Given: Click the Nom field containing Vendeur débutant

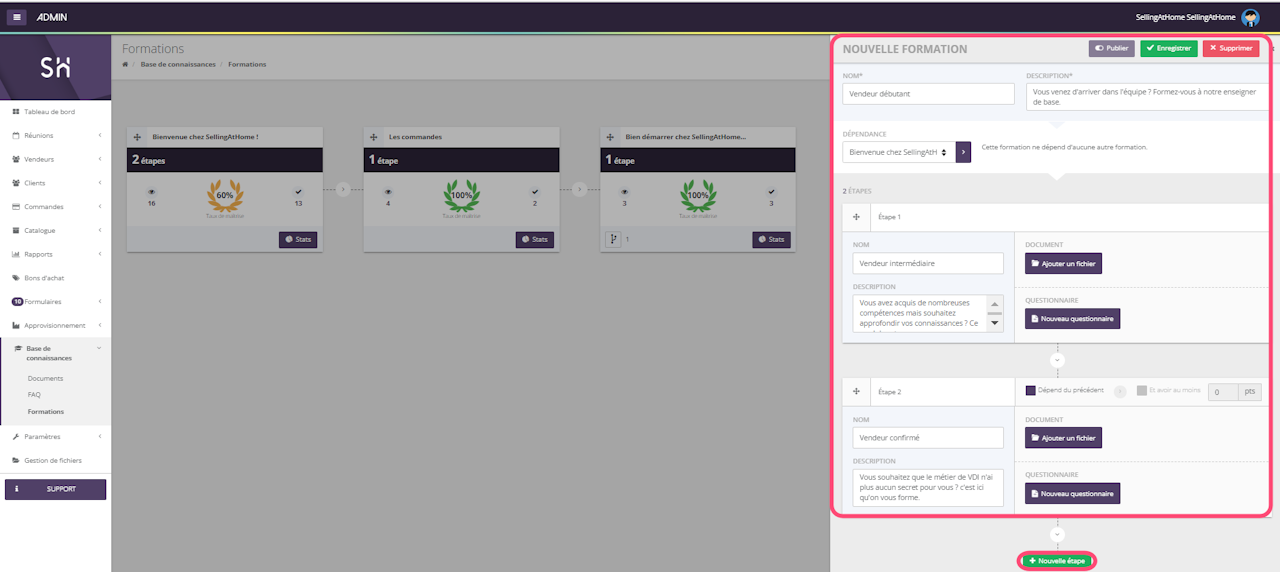Looking at the screenshot, I should click(928, 93).
